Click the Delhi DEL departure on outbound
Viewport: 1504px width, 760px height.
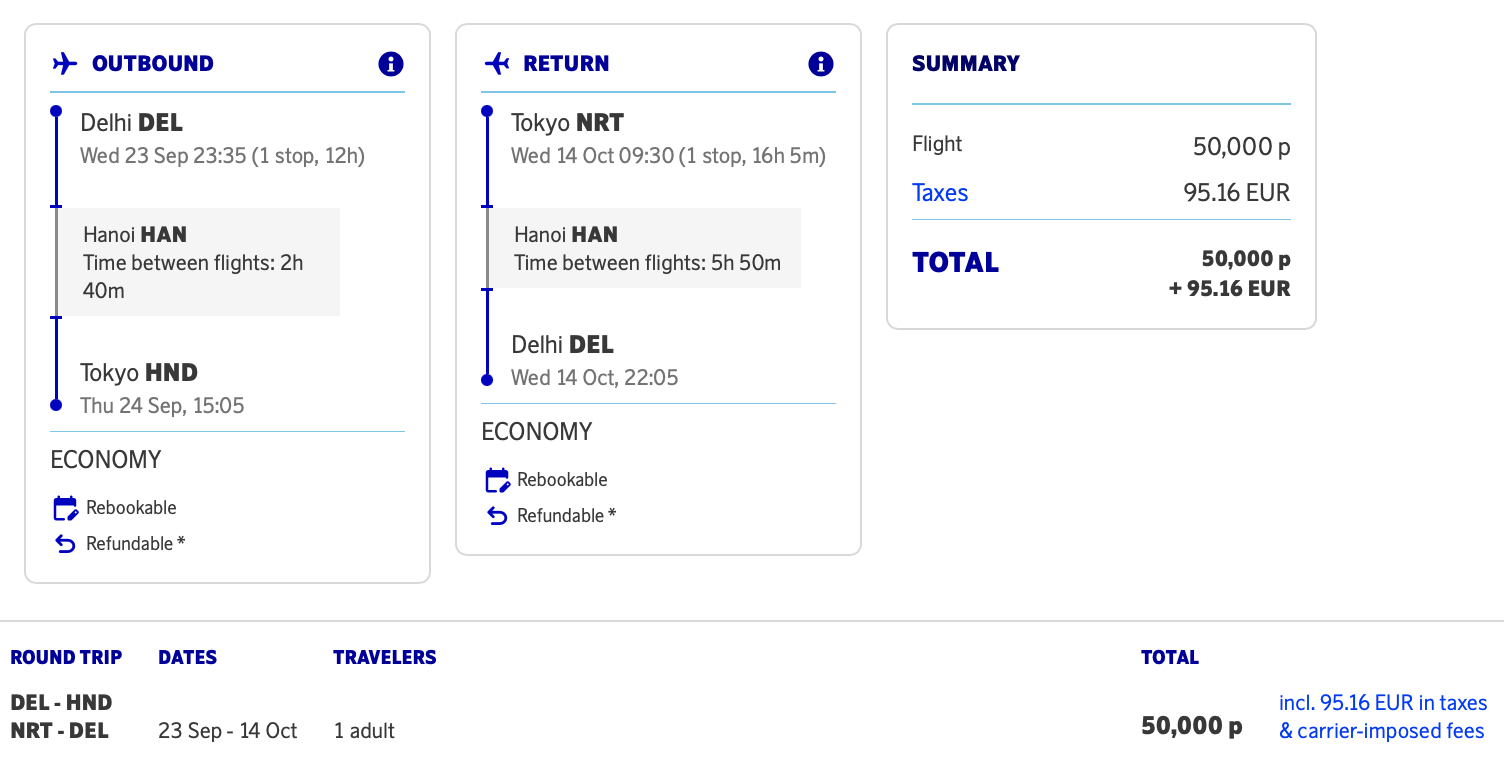tap(130, 122)
